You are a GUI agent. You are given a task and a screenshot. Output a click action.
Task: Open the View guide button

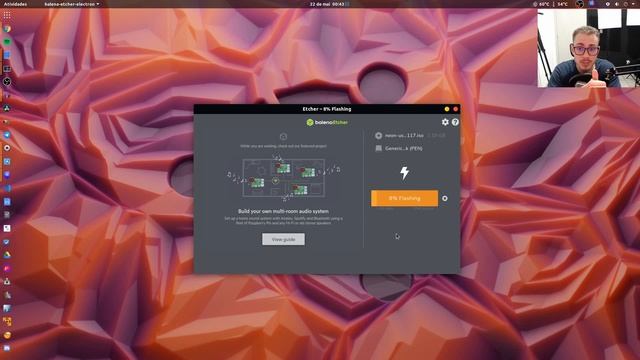[x=283, y=239]
